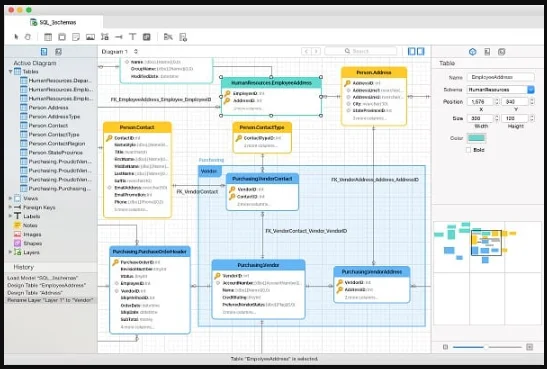Screen dimensions: 547x369
Task: Click zoom in icon below minimap
Action: click(530, 347)
